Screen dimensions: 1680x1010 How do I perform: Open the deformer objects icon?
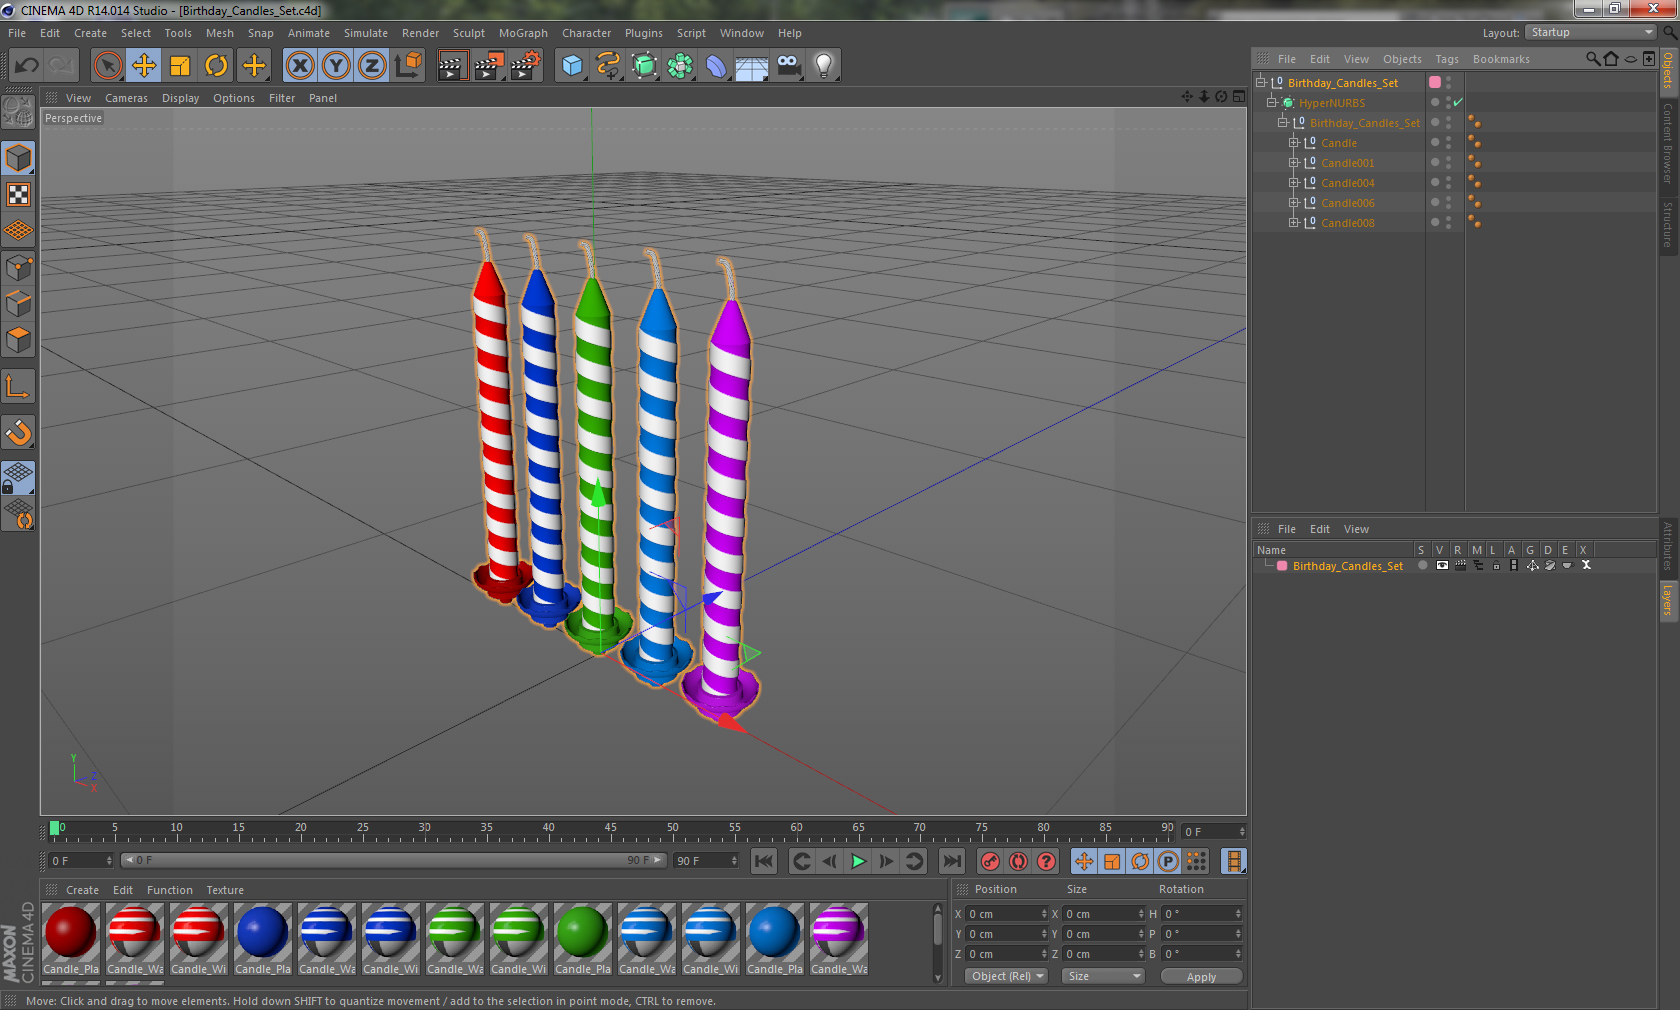pyautogui.click(x=716, y=66)
